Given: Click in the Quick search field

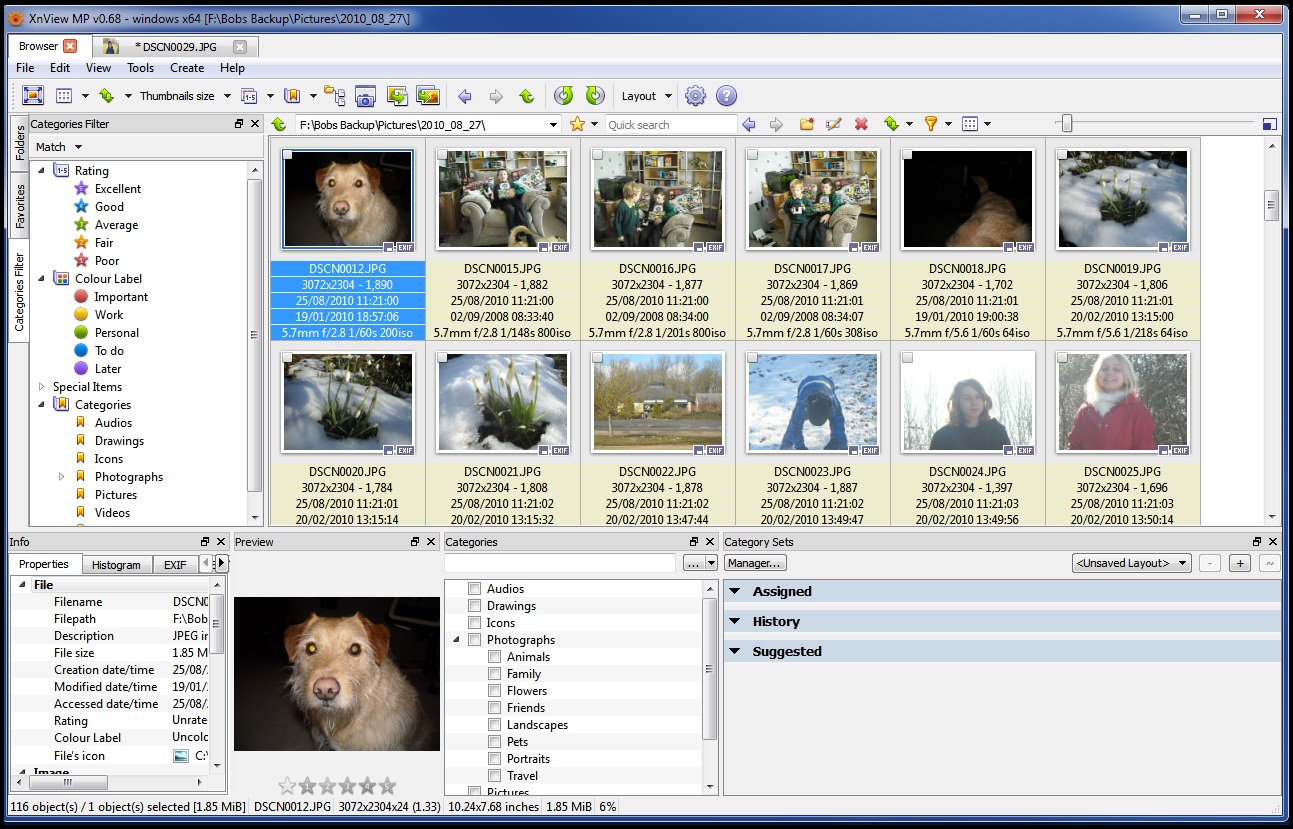Looking at the screenshot, I should pos(669,125).
